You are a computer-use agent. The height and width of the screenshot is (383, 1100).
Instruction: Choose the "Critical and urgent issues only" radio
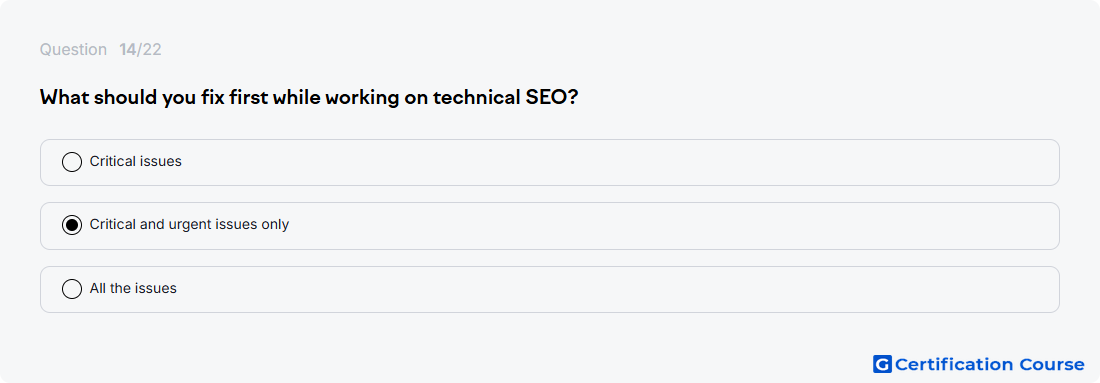pos(72,225)
